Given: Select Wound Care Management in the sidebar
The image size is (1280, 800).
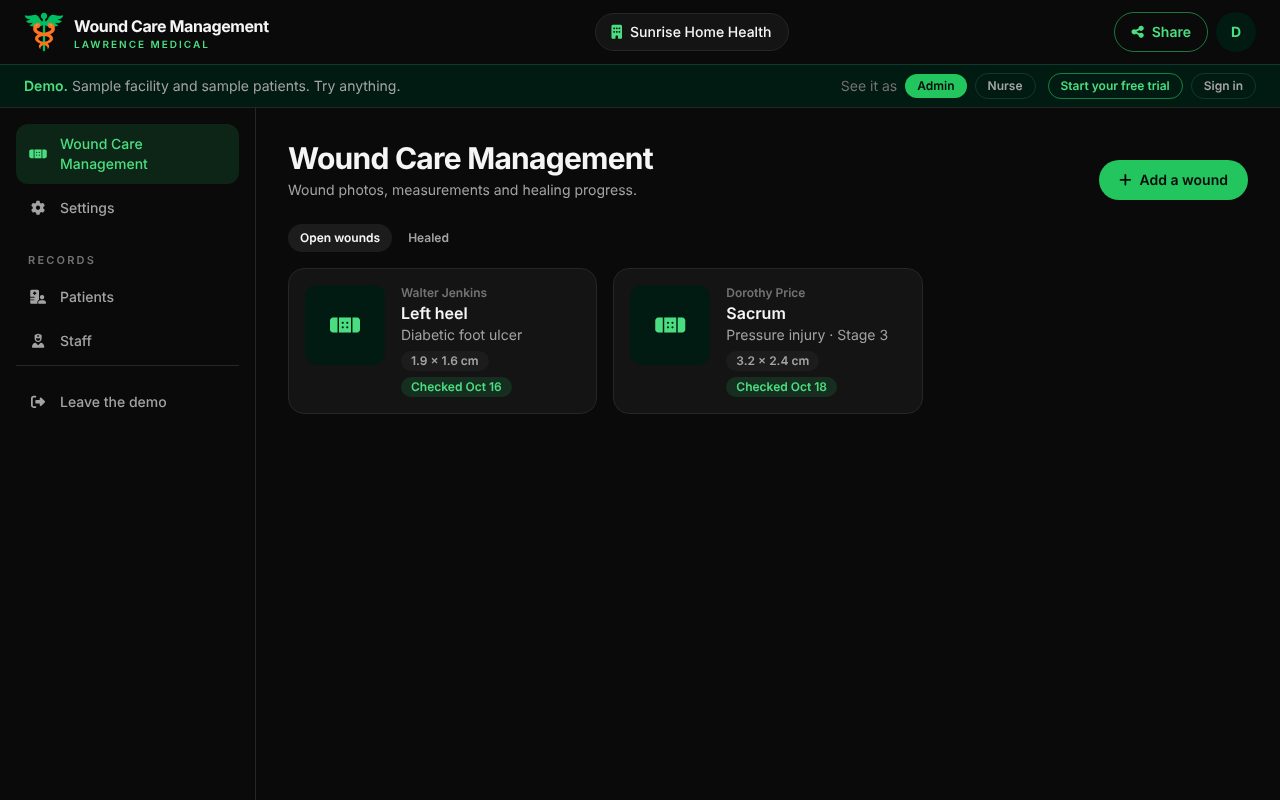Looking at the screenshot, I should coord(127,154).
